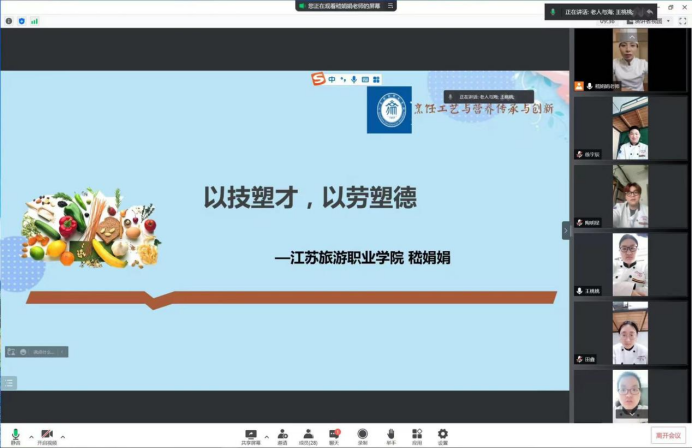Screen dimensions: 692x448
Task: Check network signal strength bars icon
Action: pyautogui.click(x=34, y=21)
